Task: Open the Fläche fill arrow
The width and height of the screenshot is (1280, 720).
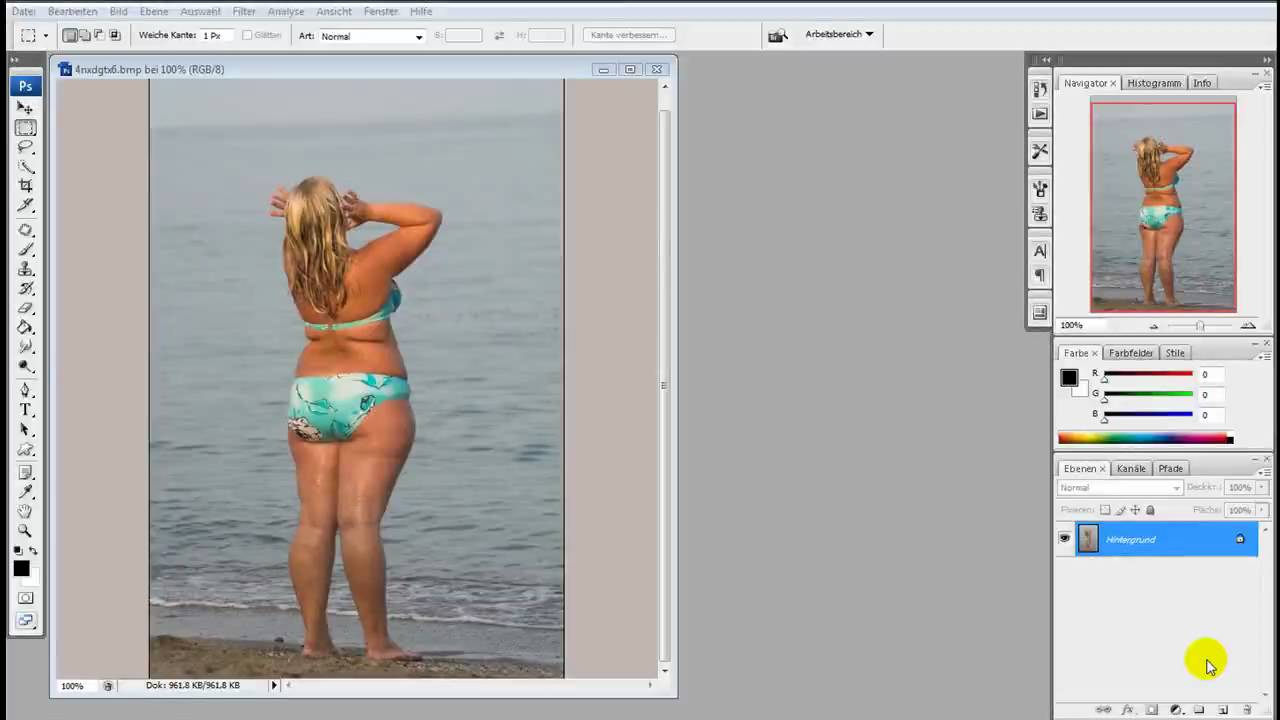Action: coord(1262,510)
